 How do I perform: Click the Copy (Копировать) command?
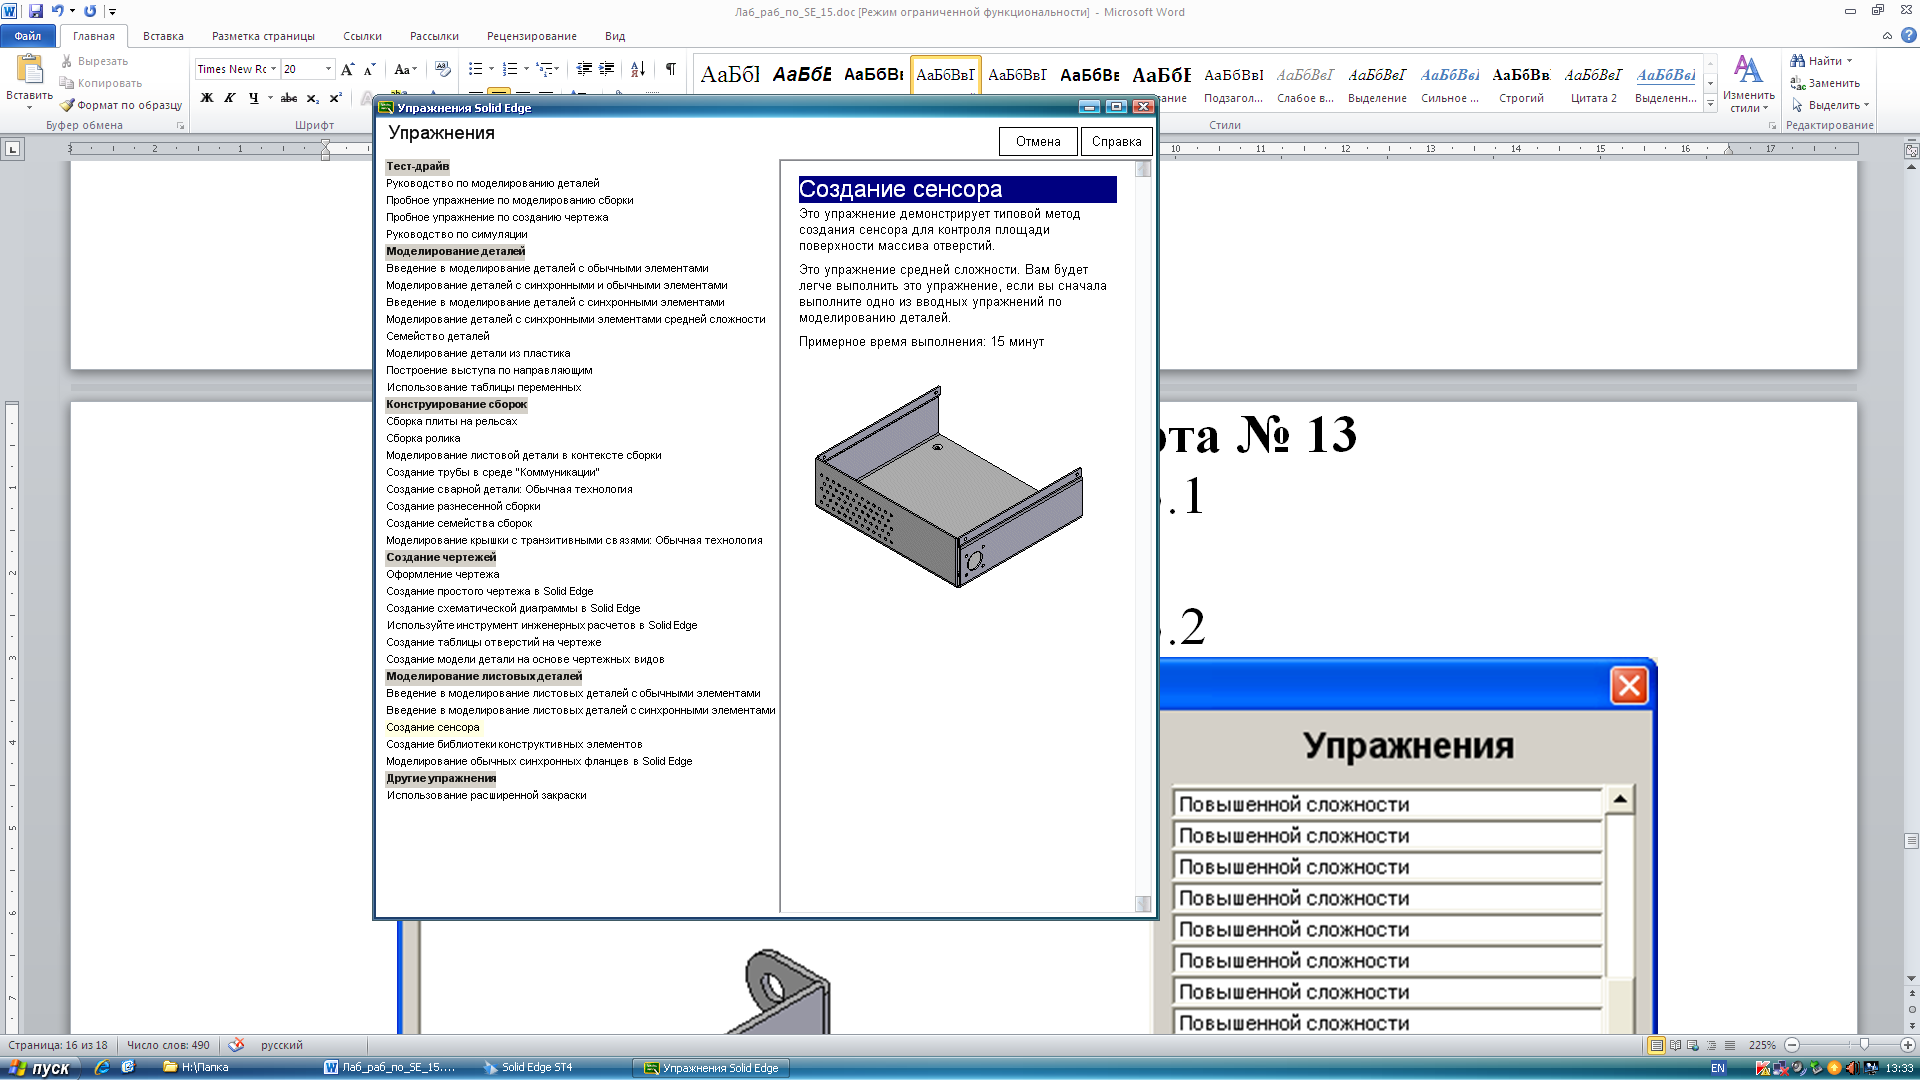click(x=100, y=83)
